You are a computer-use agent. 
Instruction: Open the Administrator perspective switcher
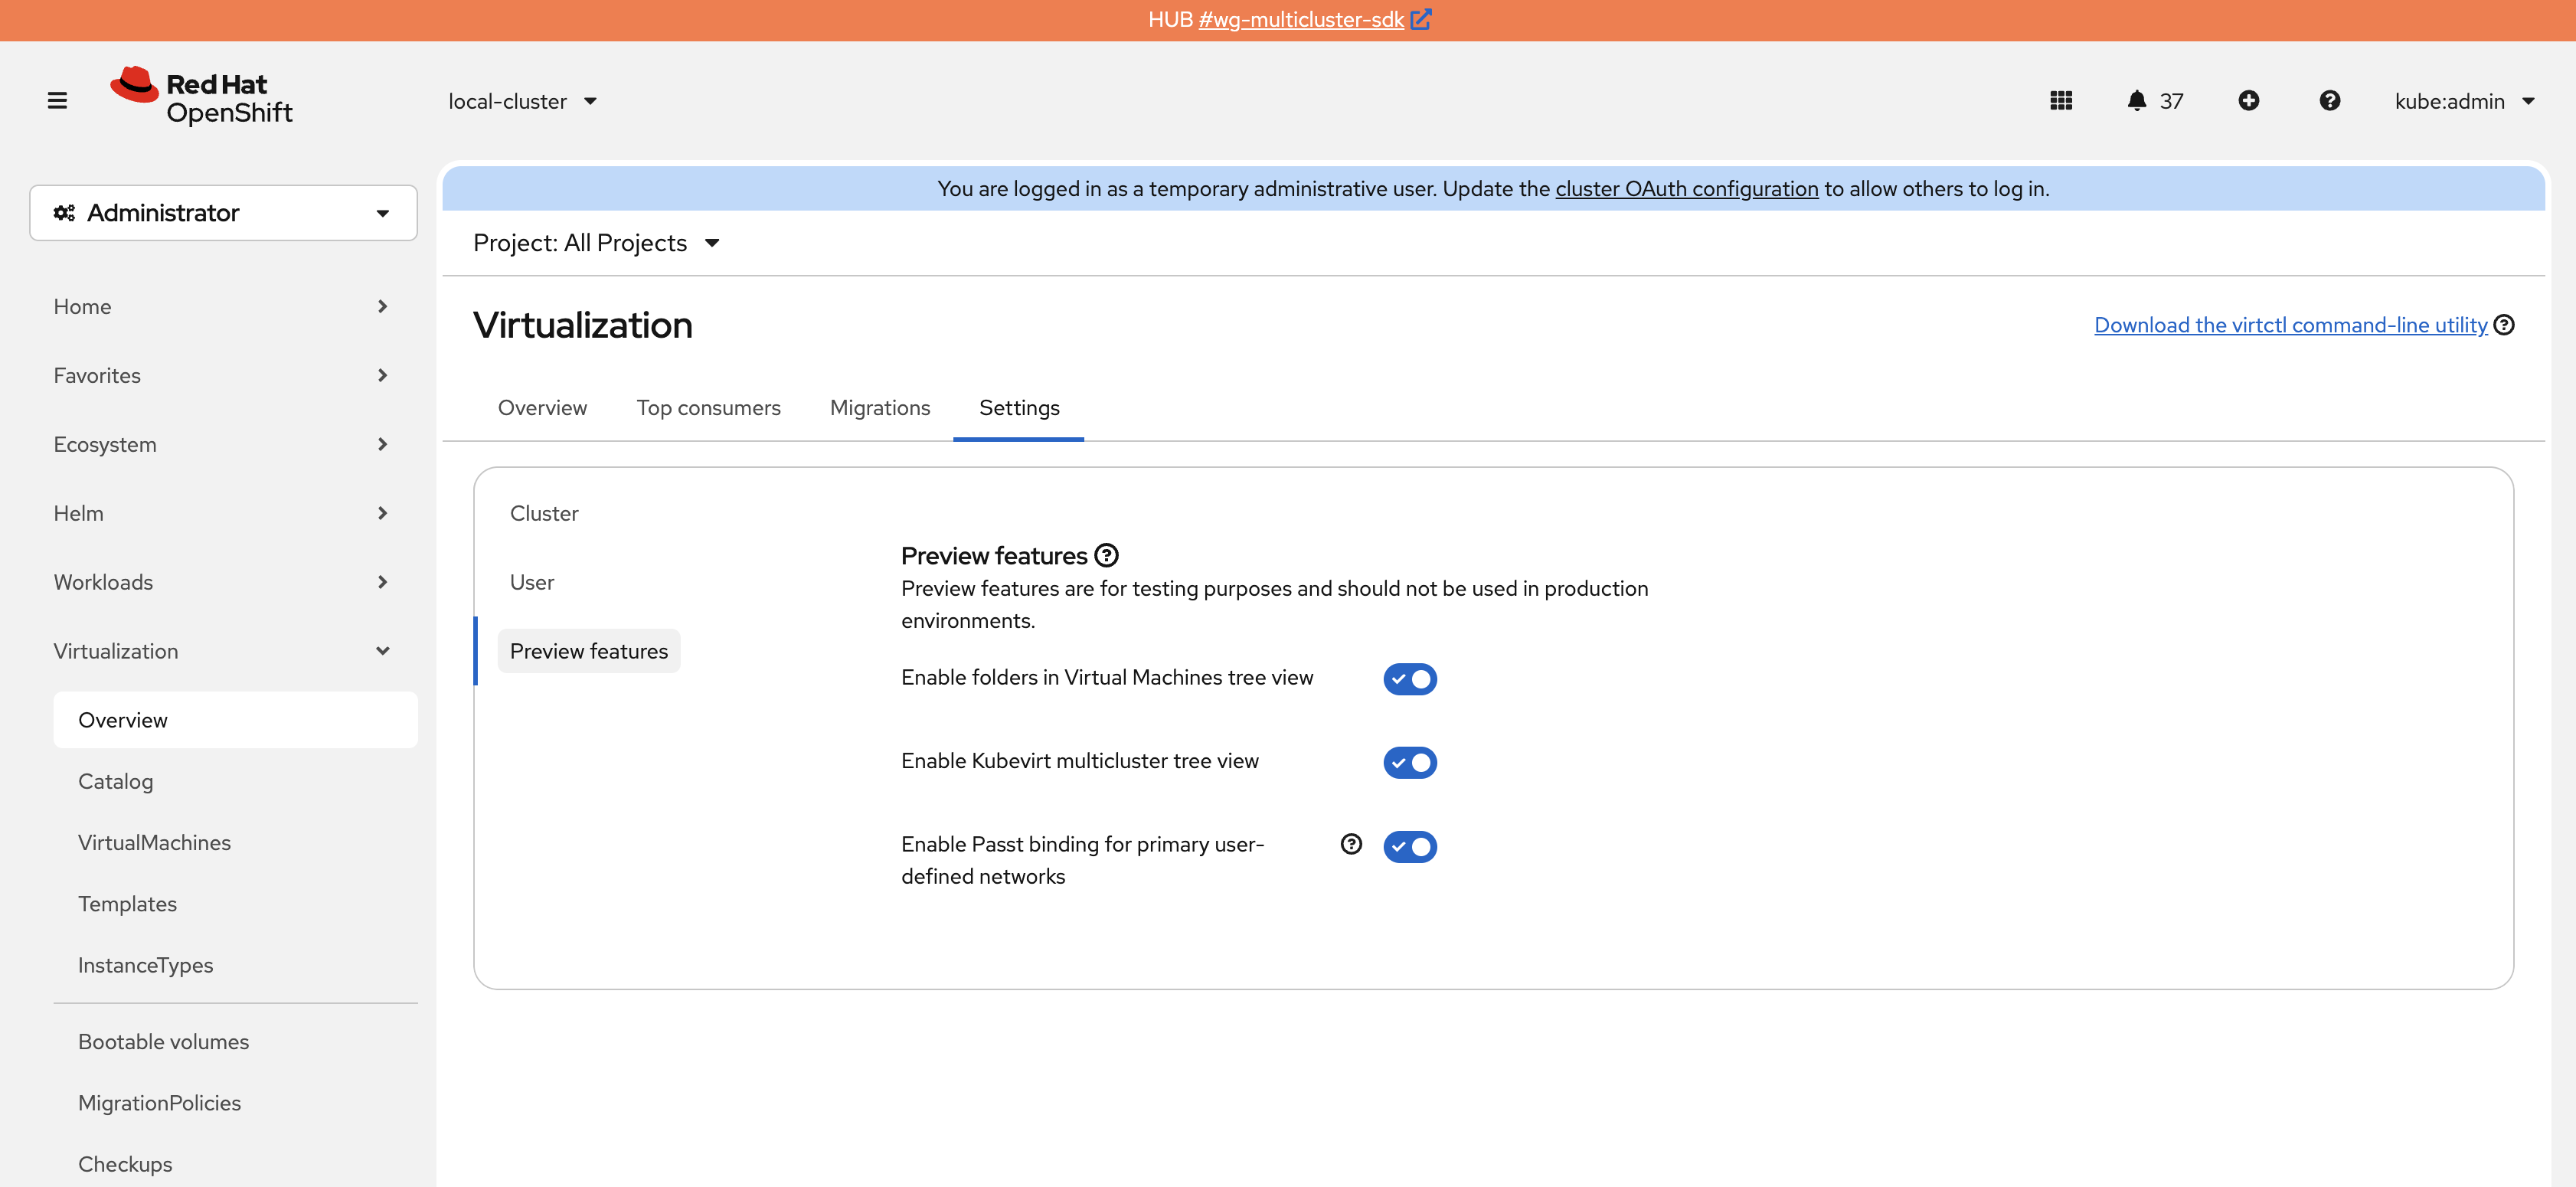[223, 213]
